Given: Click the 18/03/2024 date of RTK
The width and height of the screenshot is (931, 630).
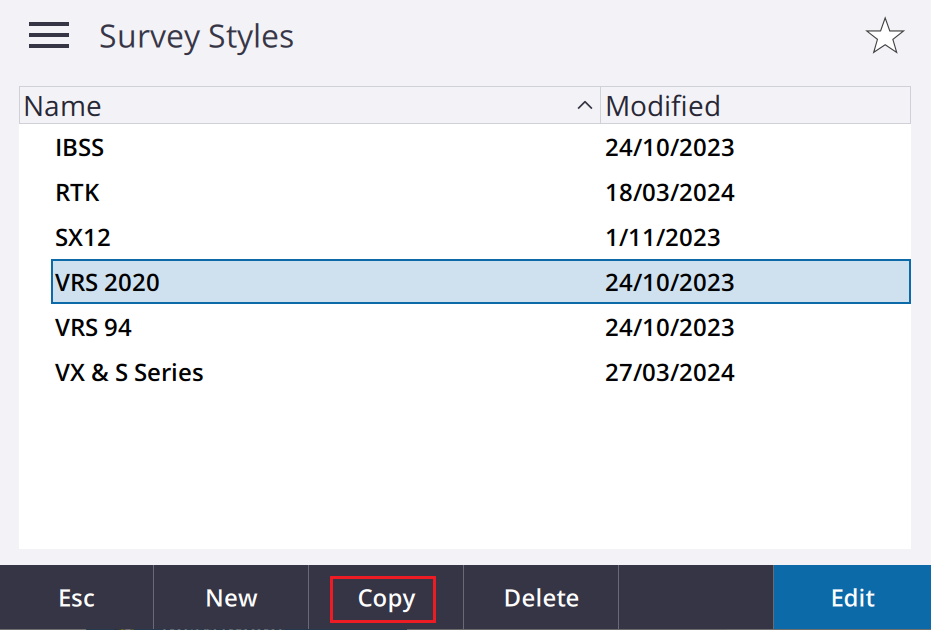Looking at the screenshot, I should click(x=670, y=192).
